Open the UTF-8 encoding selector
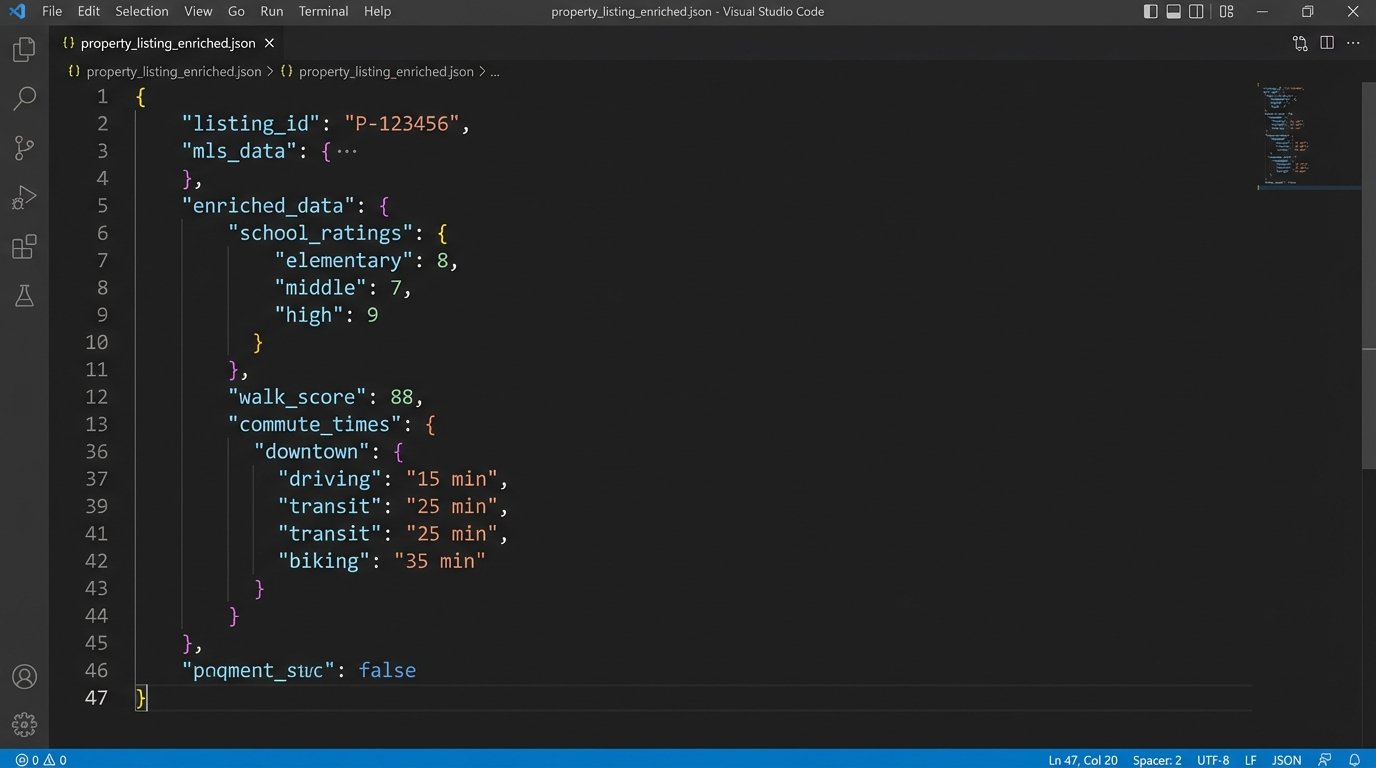Screen dimensions: 1376x768 [1212, 760]
